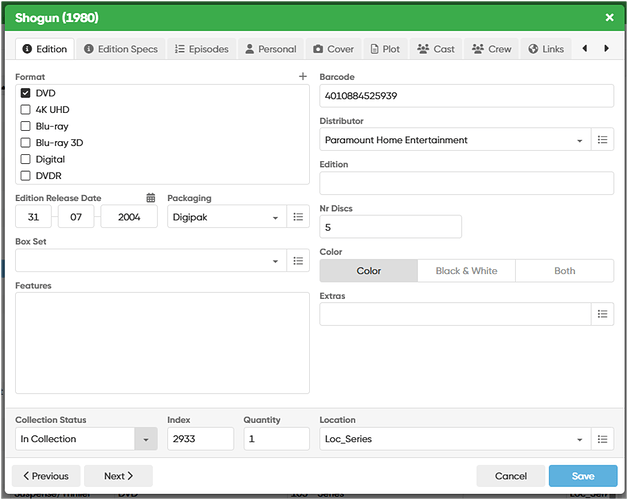The image size is (628, 500).
Task: Click the Save button
Action: (x=582, y=476)
